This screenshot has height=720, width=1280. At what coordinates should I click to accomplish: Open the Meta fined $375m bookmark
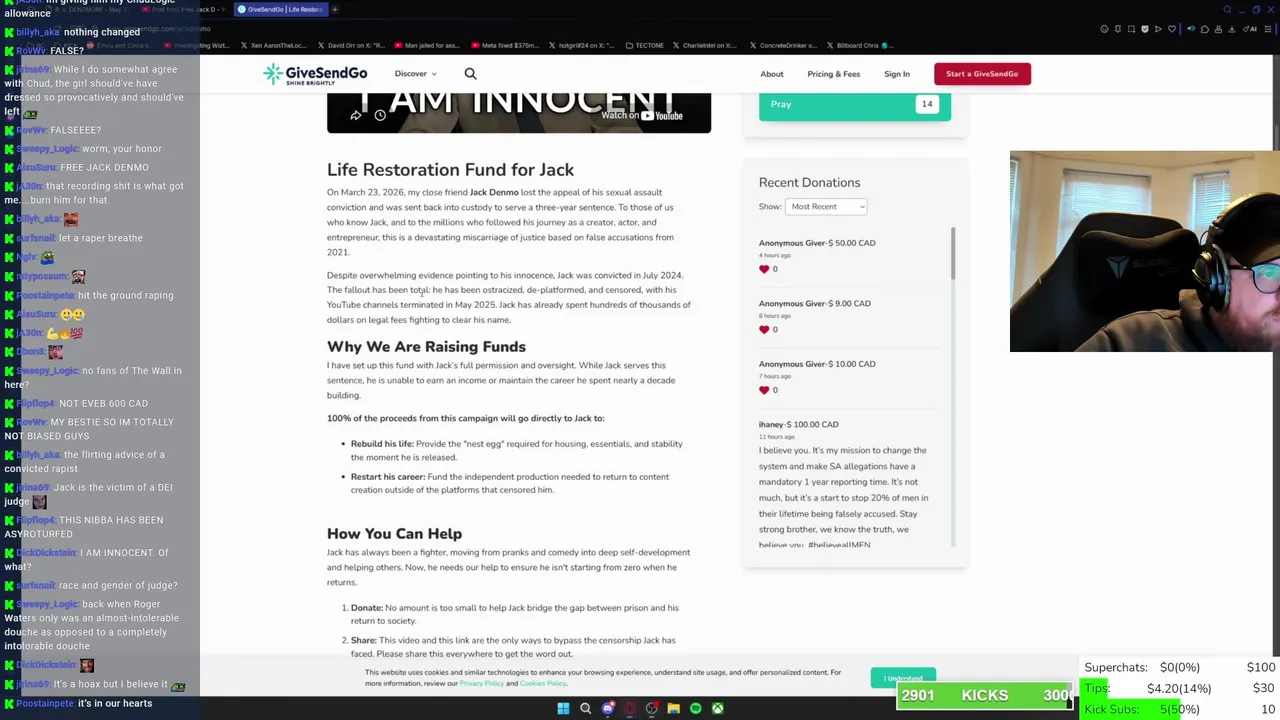tap(506, 45)
